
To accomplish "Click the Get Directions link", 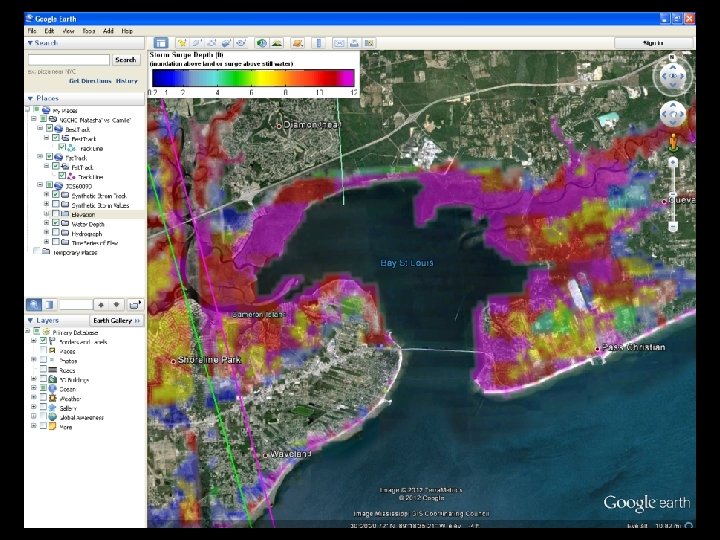I will (90, 81).
